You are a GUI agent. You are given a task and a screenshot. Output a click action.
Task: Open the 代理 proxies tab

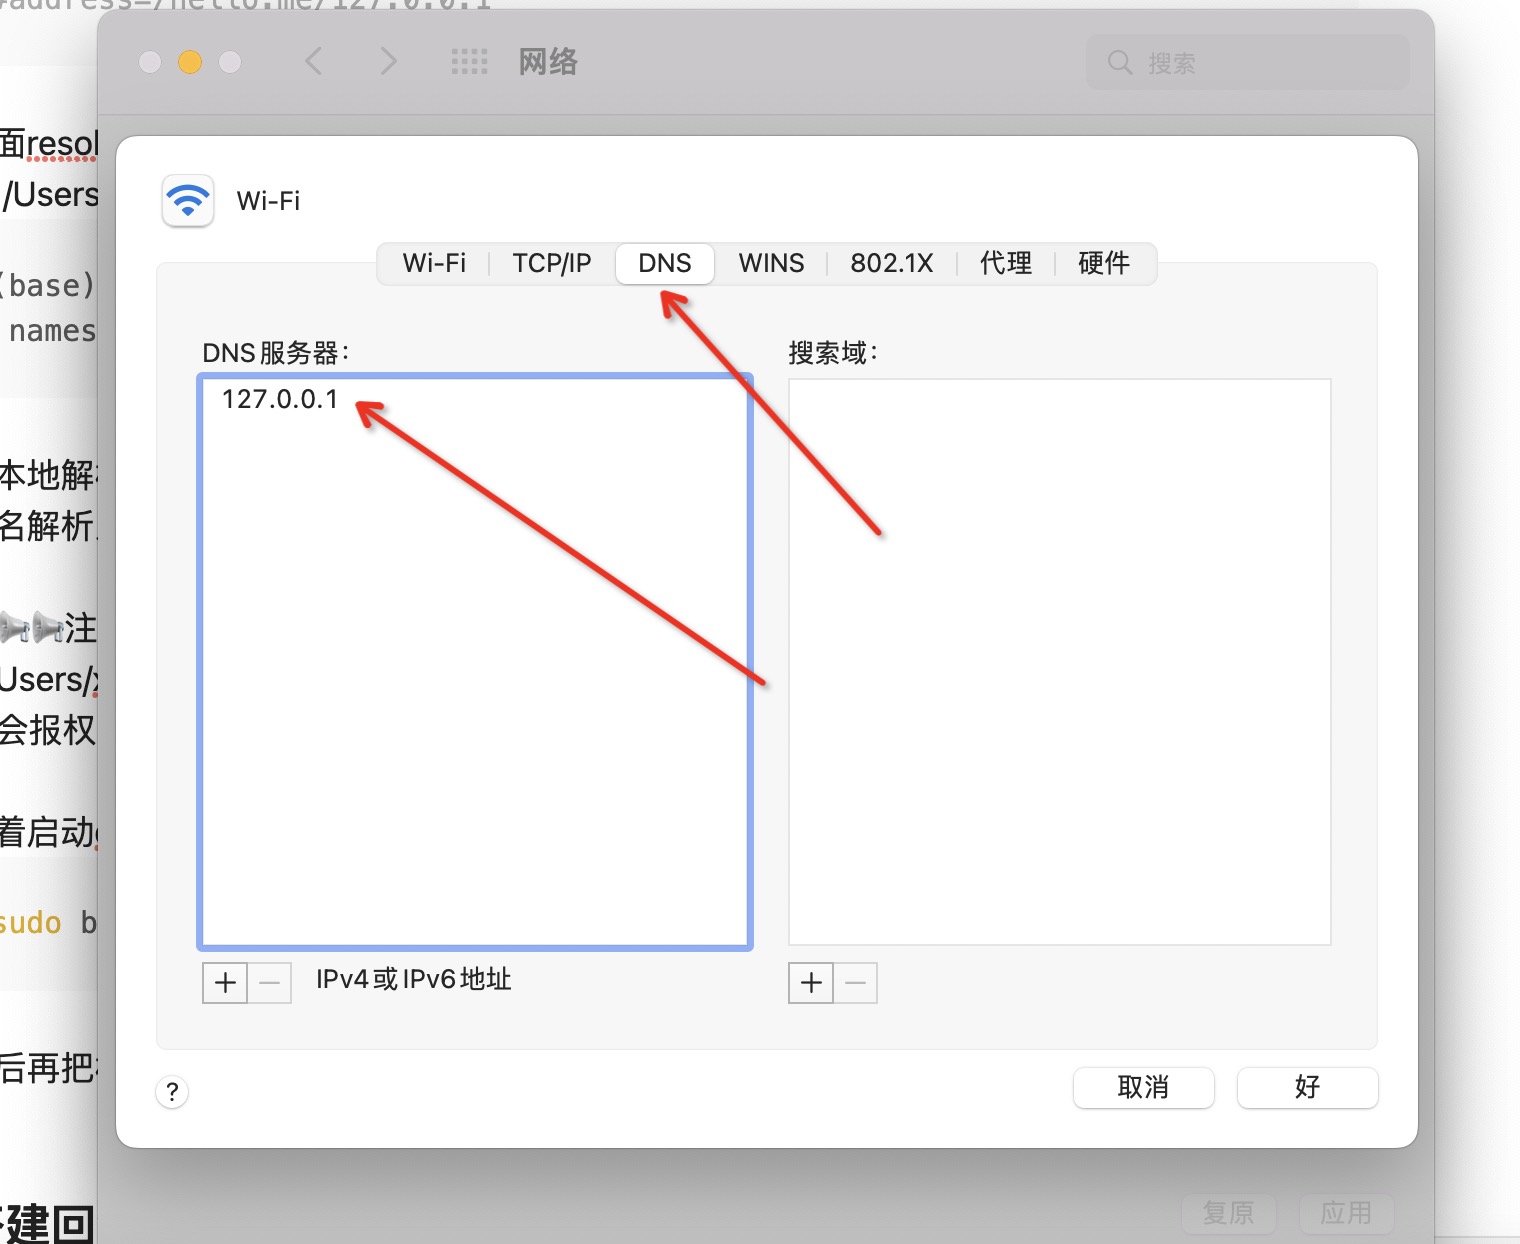click(x=1005, y=263)
